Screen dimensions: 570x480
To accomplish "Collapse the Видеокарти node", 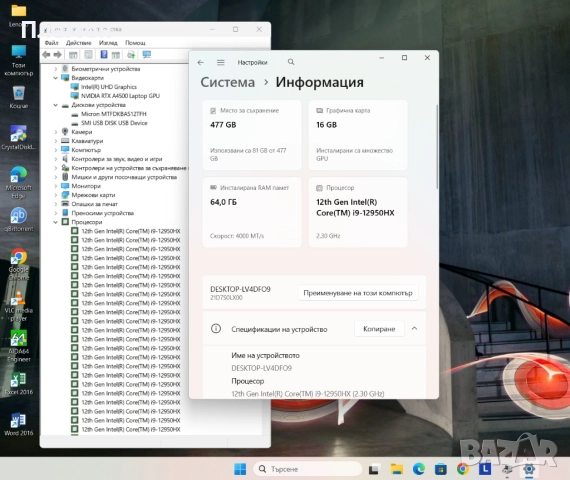I will pos(56,78).
